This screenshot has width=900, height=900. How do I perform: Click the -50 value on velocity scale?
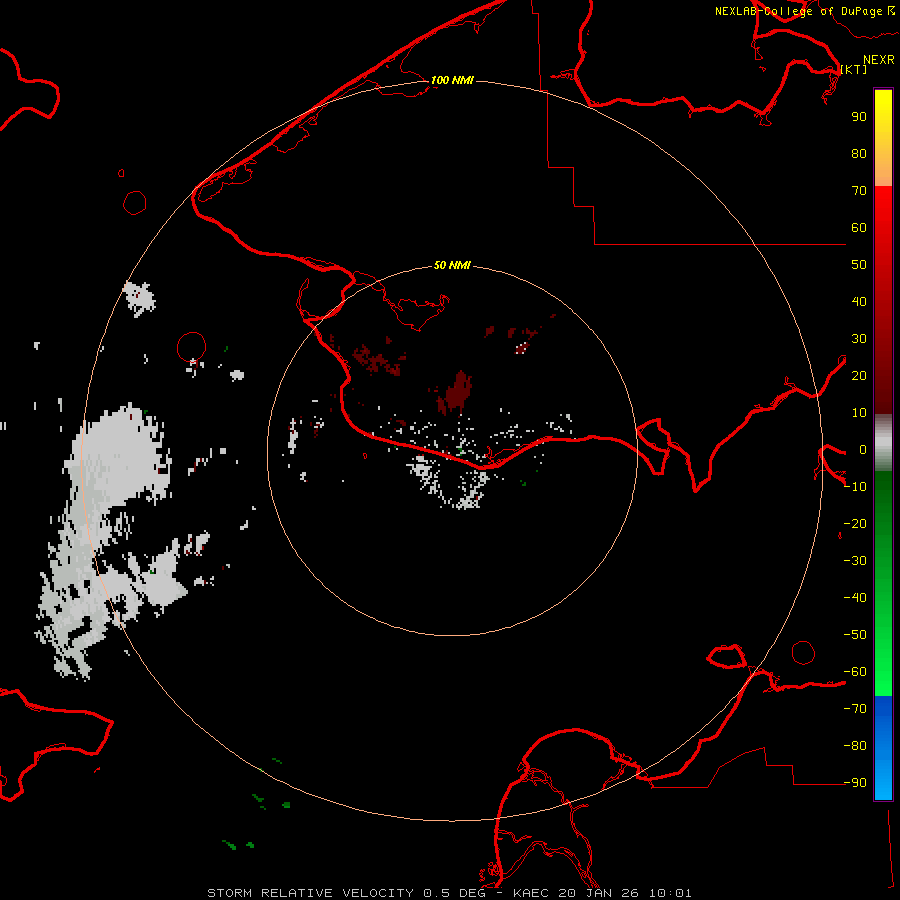click(x=855, y=635)
